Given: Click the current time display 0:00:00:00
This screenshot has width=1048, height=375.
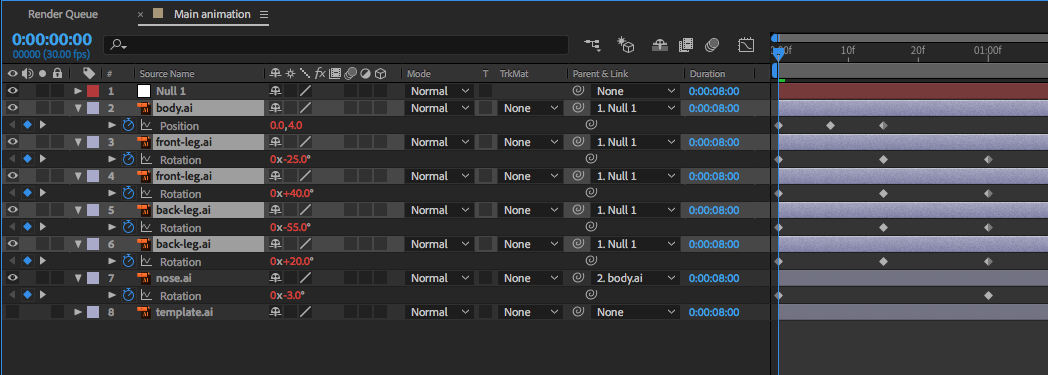Looking at the screenshot, I should (x=51, y=39).
